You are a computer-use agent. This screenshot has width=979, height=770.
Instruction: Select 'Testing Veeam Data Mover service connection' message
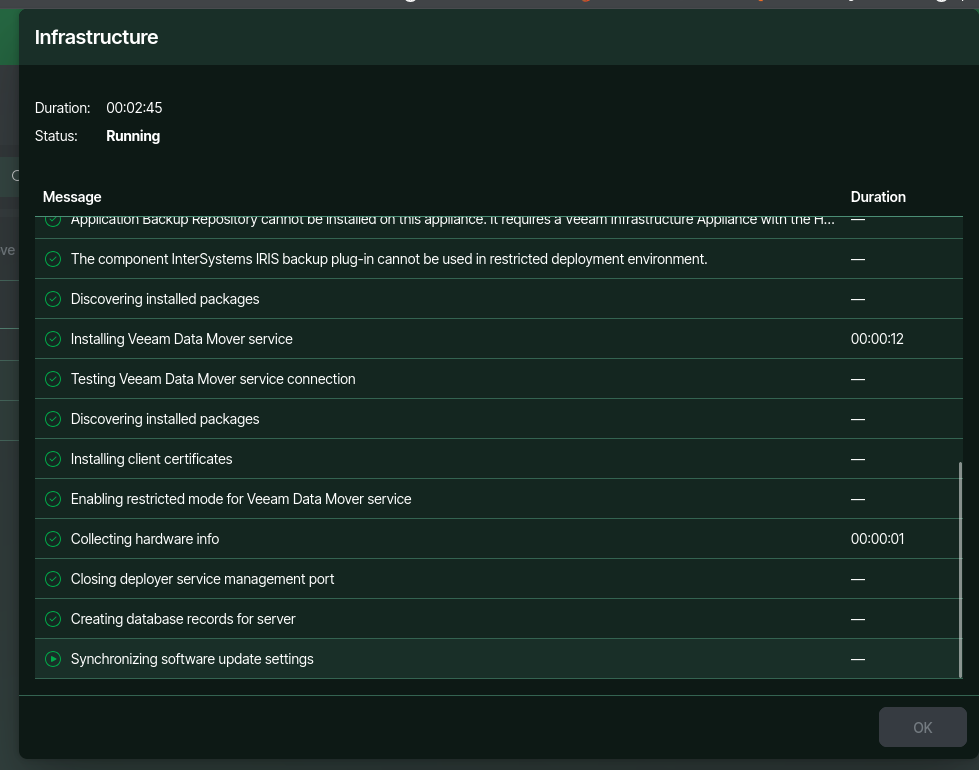coord(213,379)
